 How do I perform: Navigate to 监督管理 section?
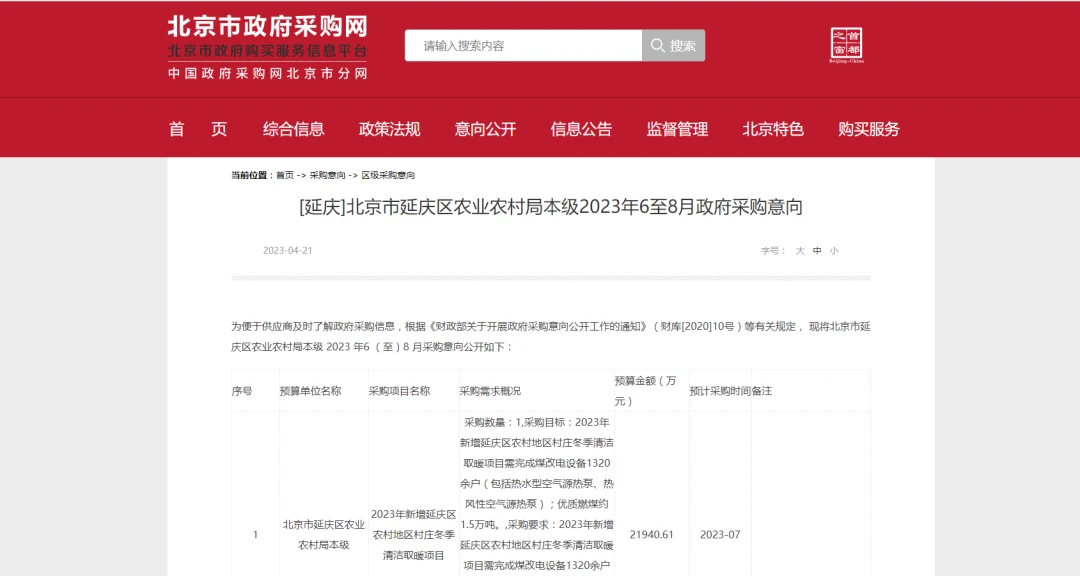677,129
